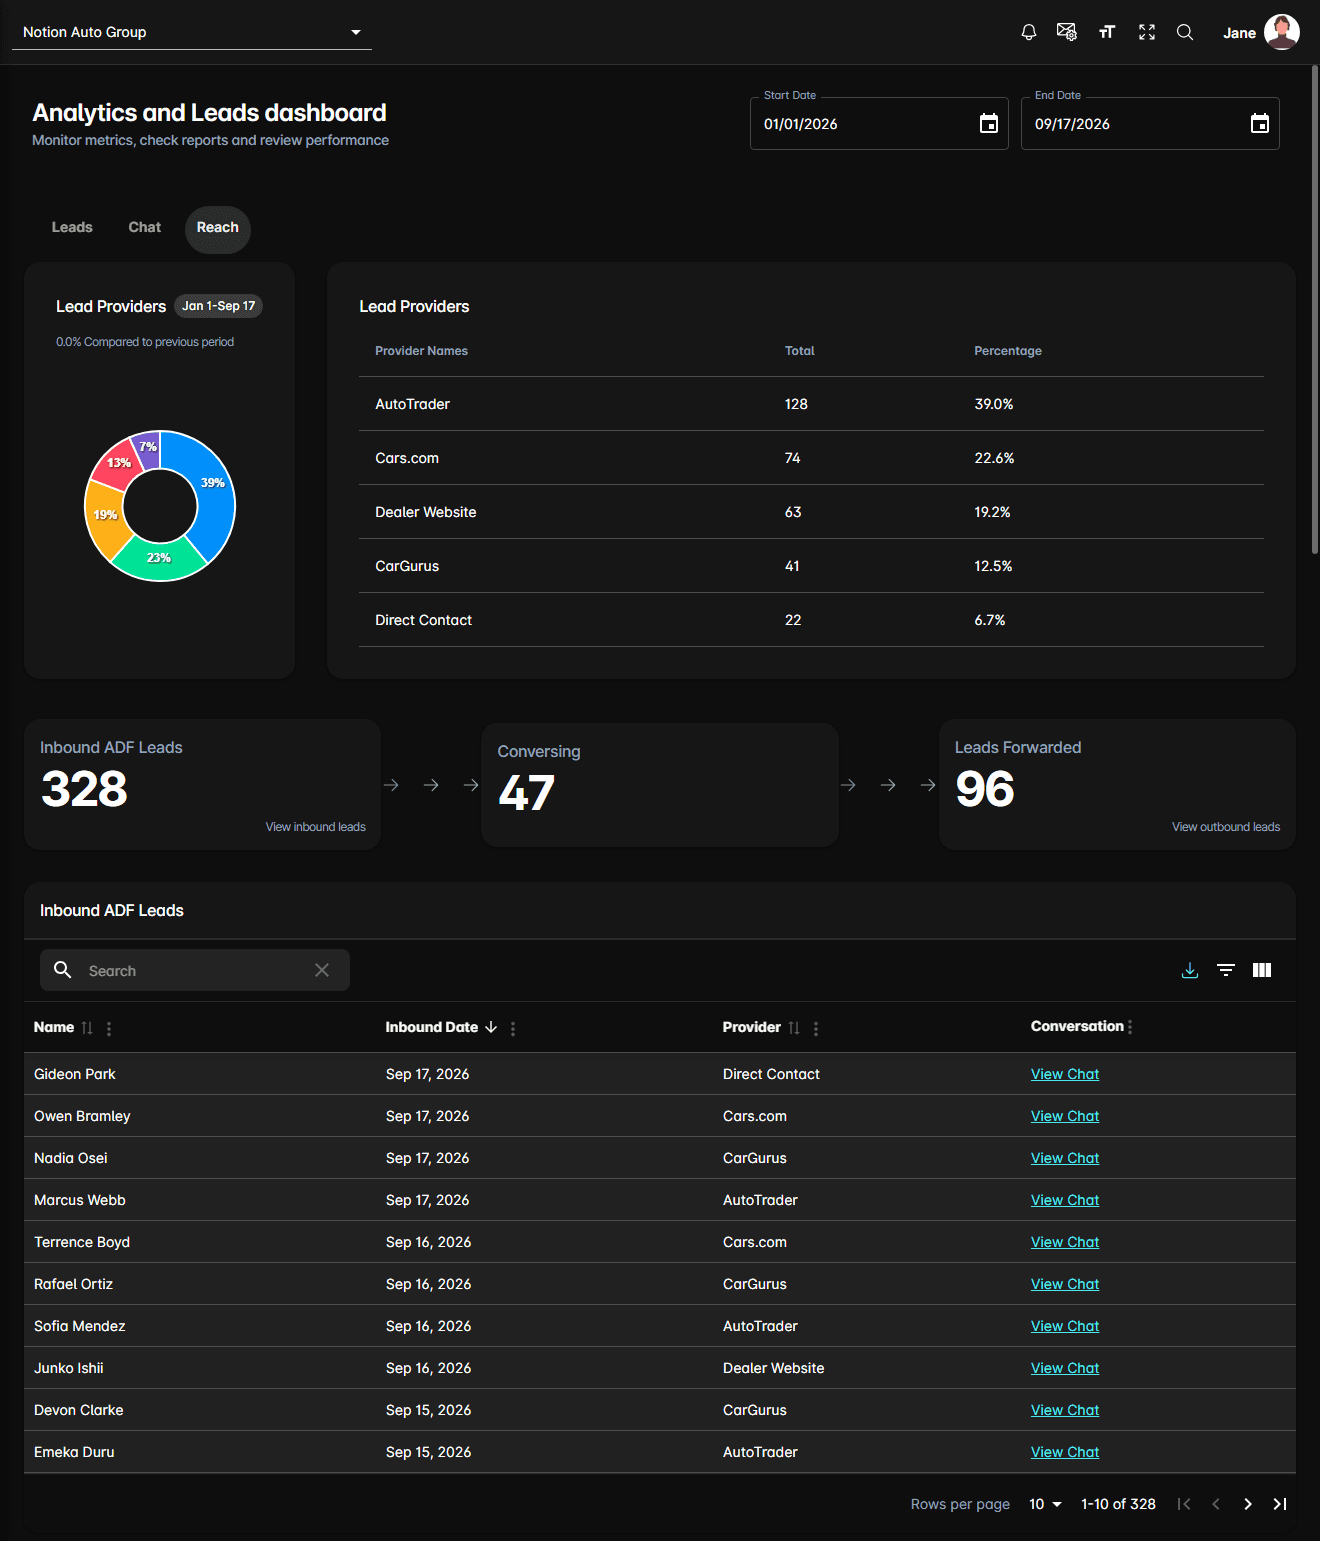Open View Chat for Emeka Duru
Viewport: 1320px width, 1541px height.
point(1065,1452)
